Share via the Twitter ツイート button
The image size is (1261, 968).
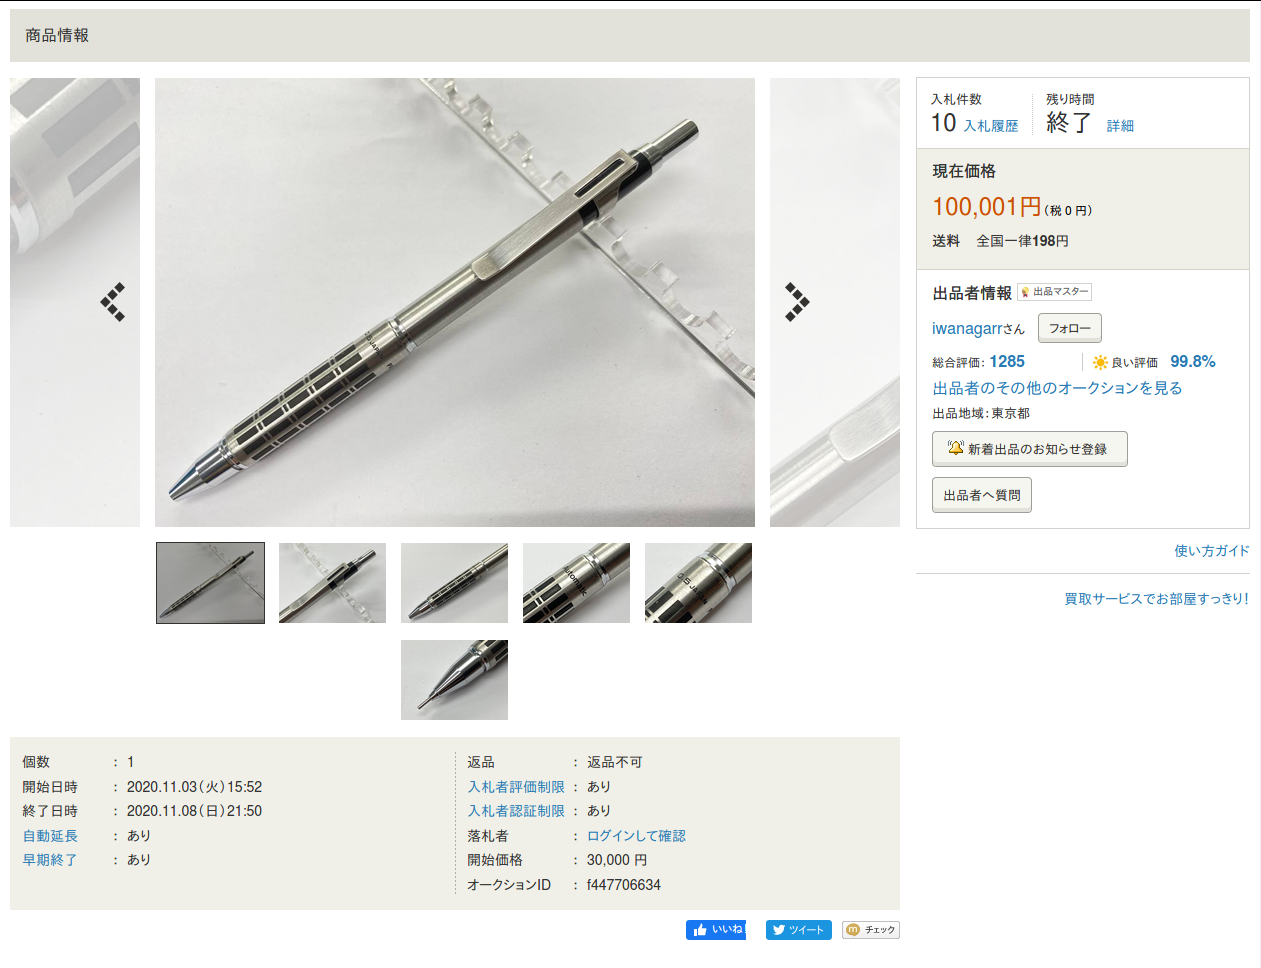(x=799, y=930)
